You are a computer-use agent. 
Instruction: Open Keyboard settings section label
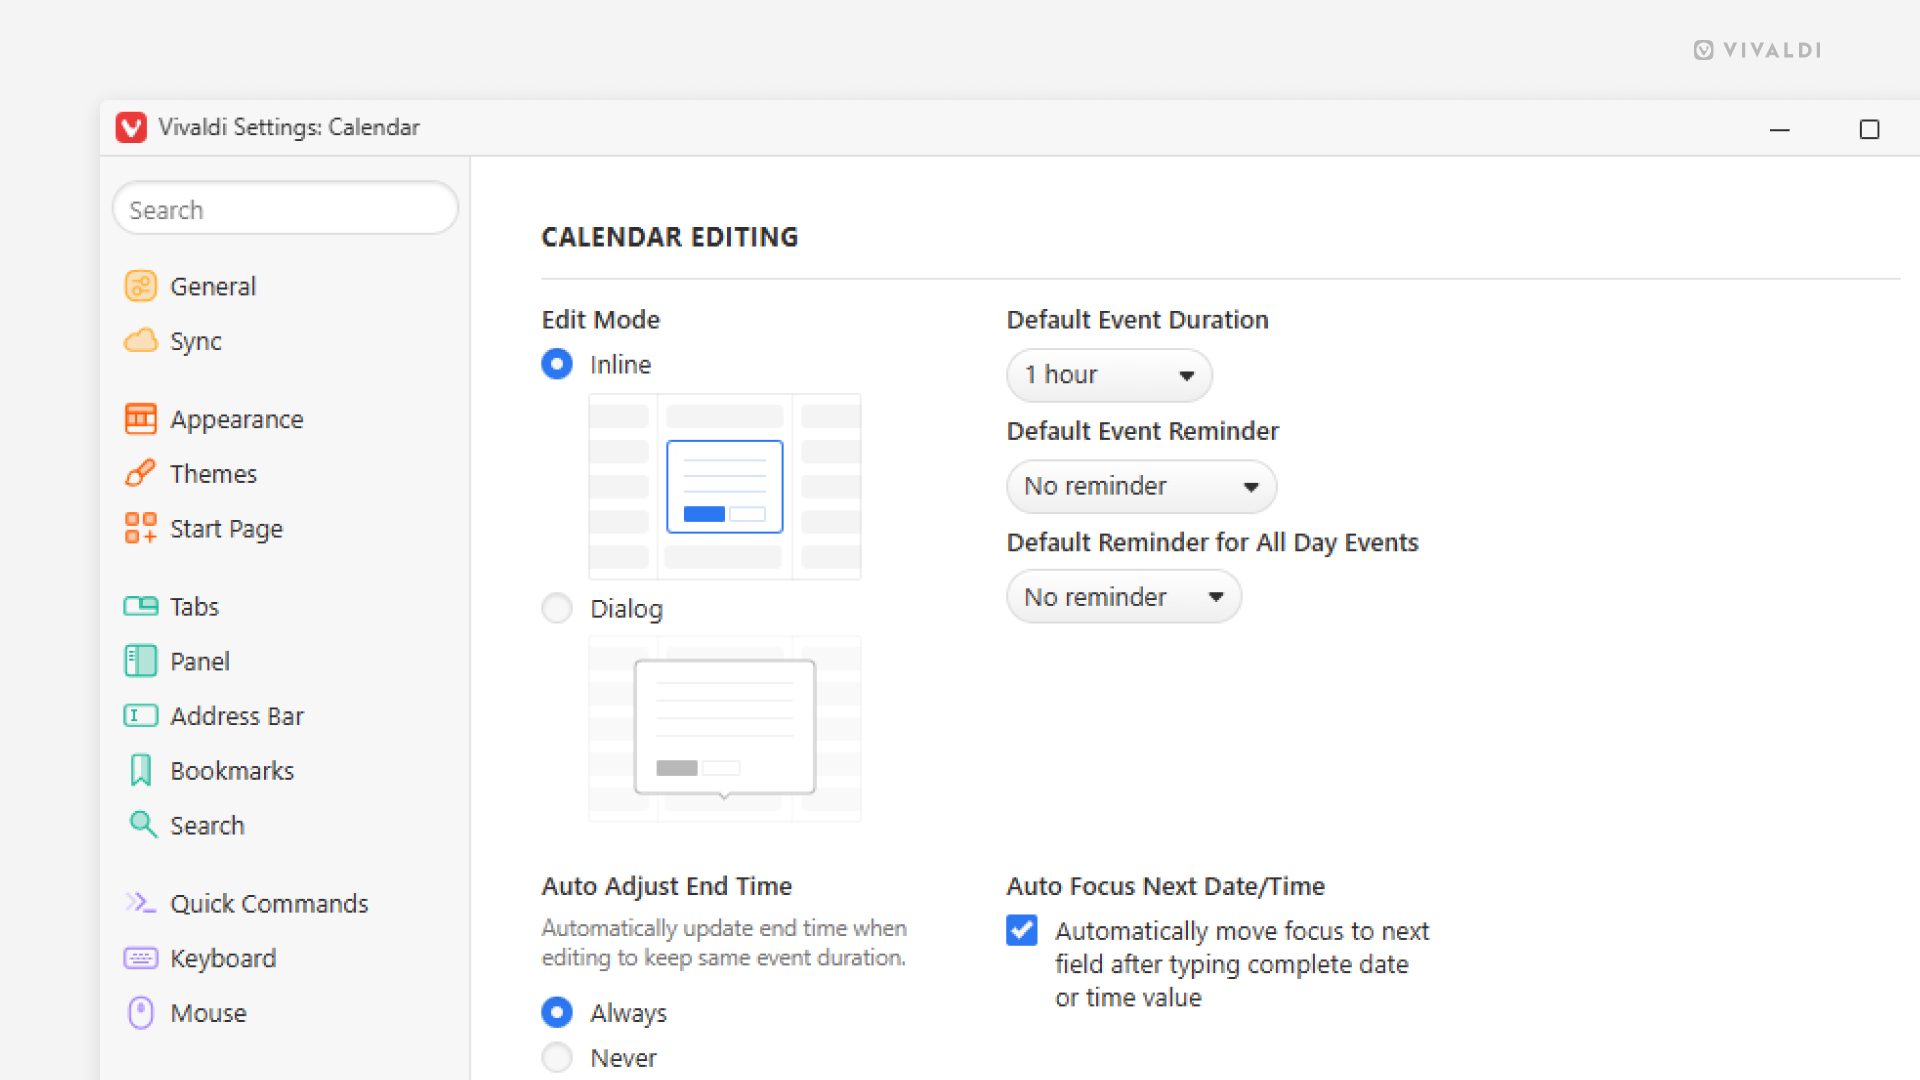pyautogui.click(x=223, y=959)
